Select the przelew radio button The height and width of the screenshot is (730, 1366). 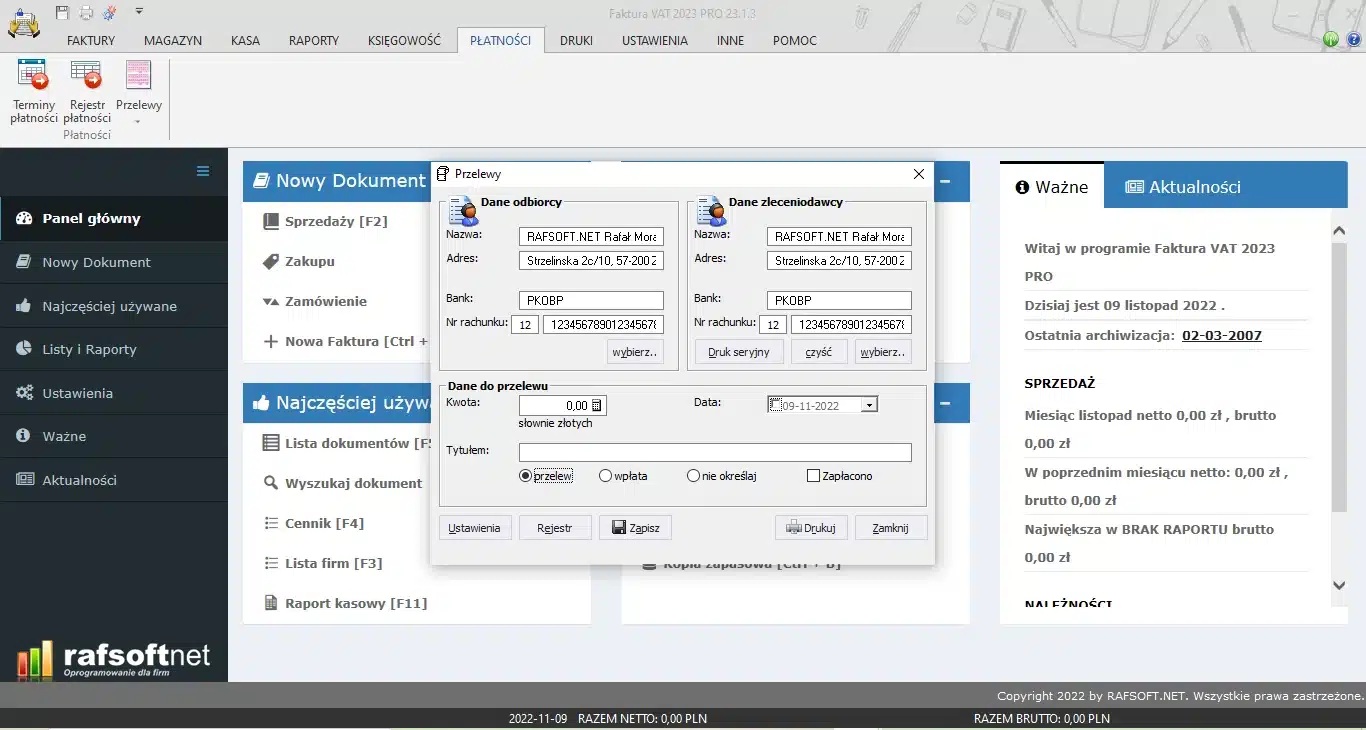pyautogui.click(x=525, y=476)
